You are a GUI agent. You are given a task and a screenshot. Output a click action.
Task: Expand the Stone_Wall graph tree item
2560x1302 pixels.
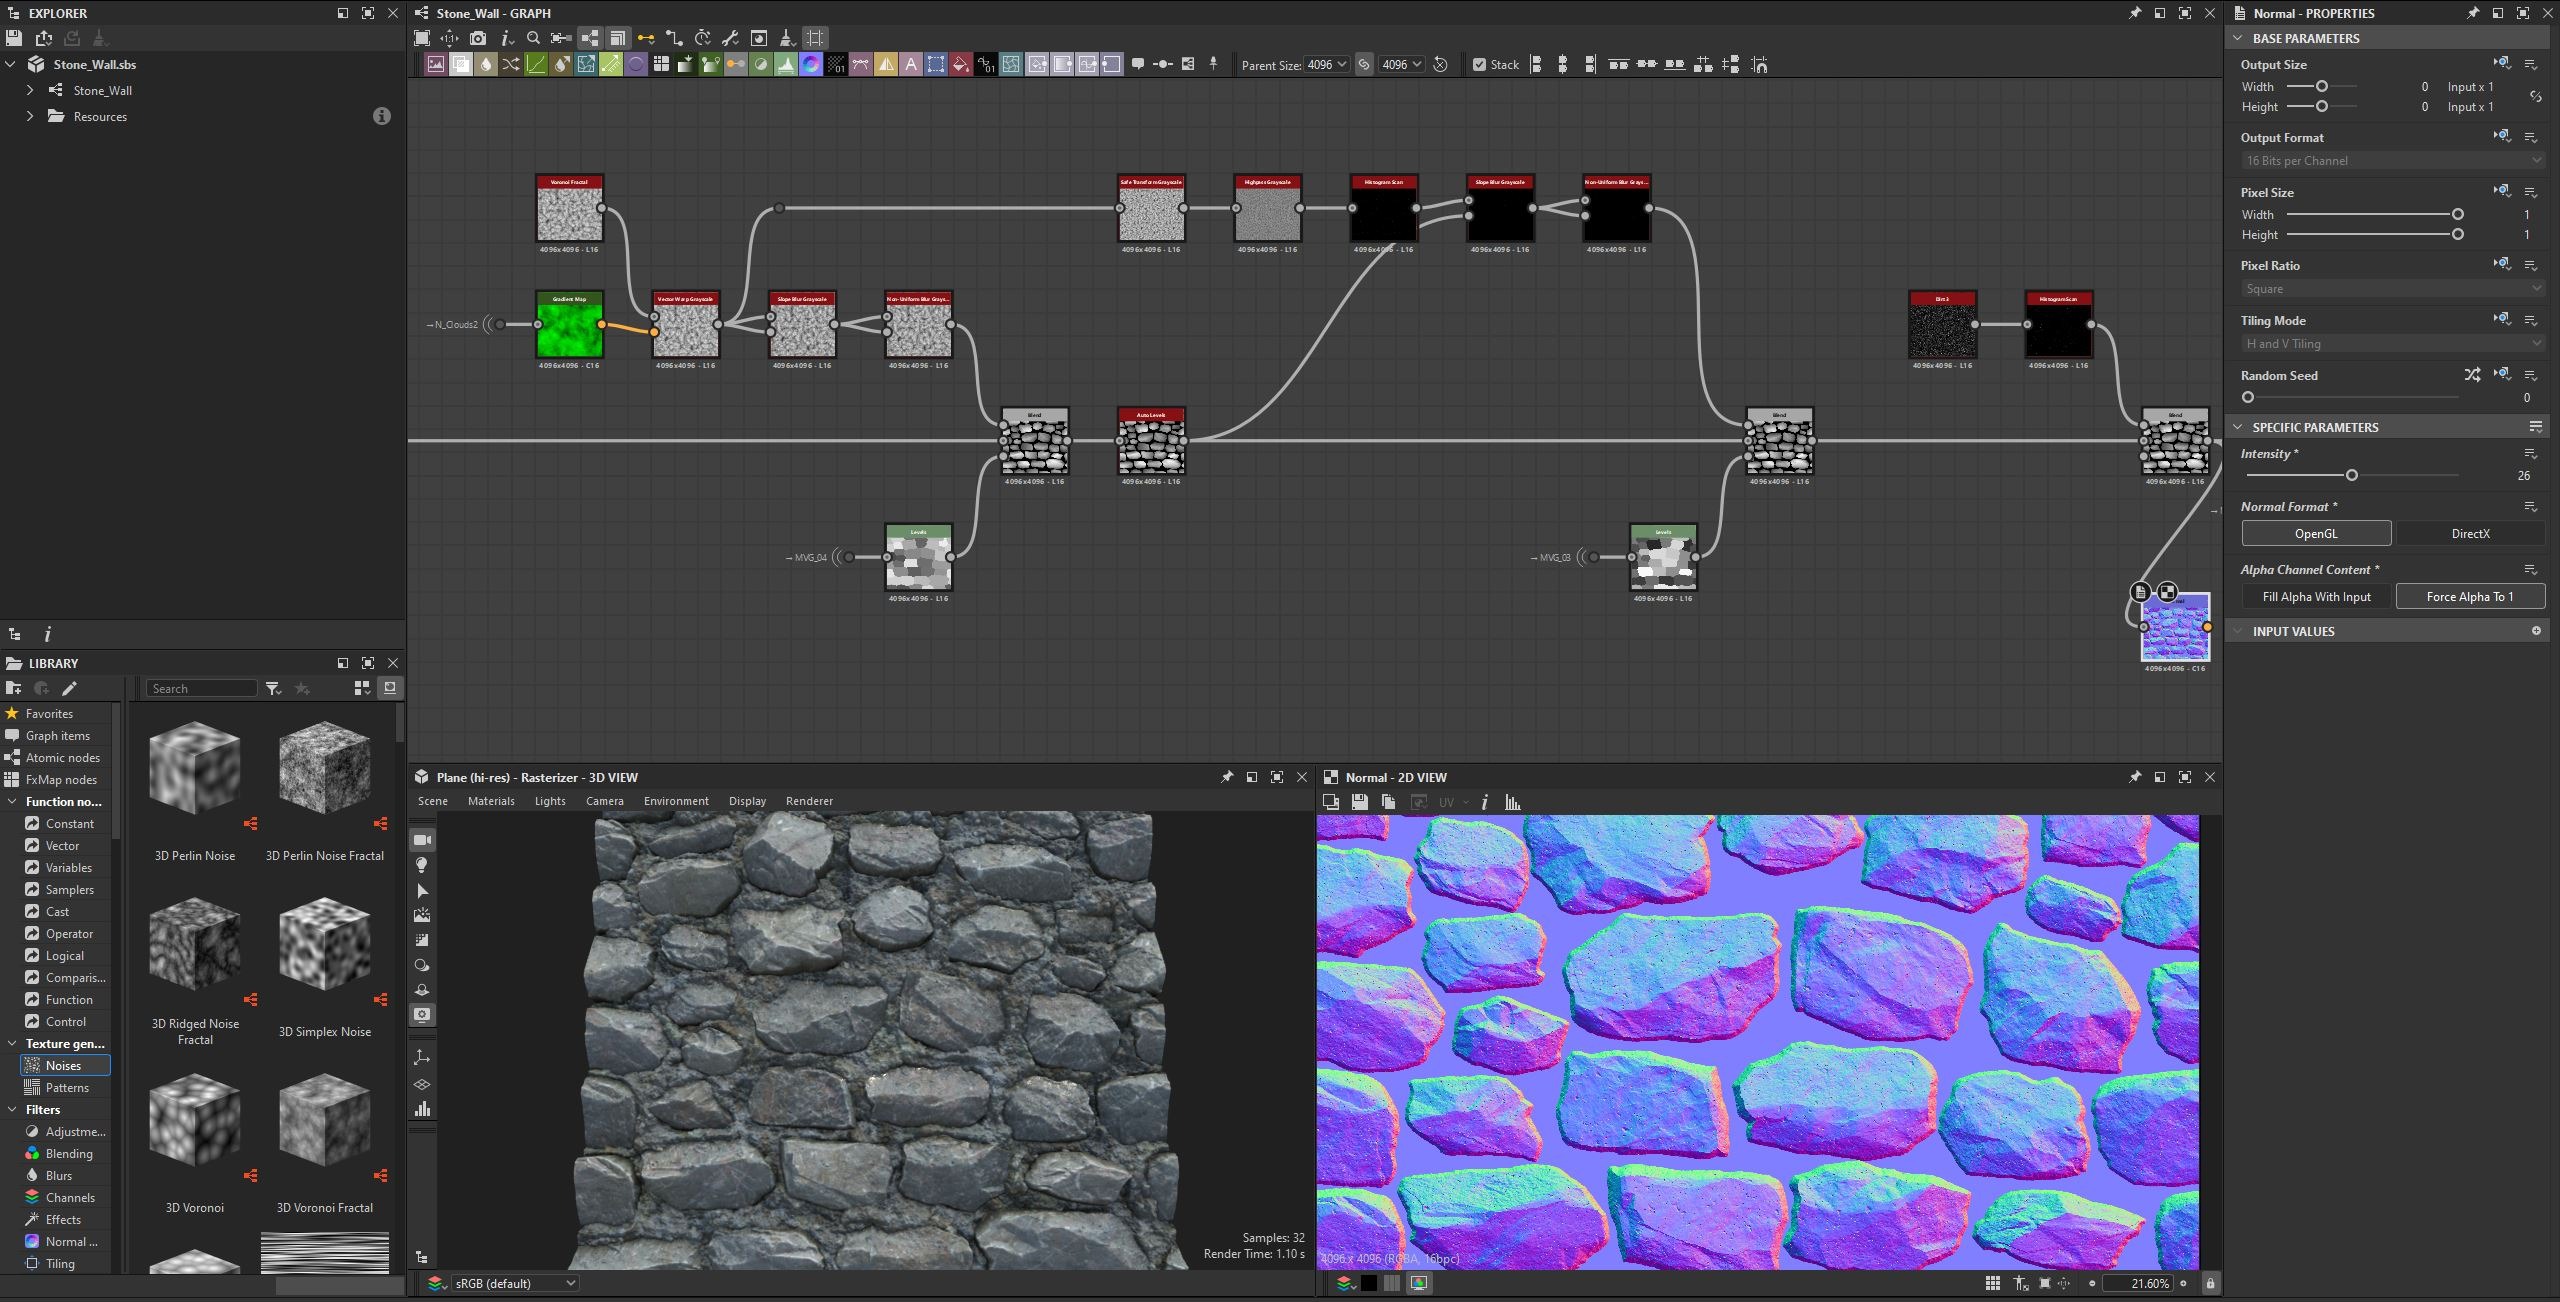click(x=30, y=90)
